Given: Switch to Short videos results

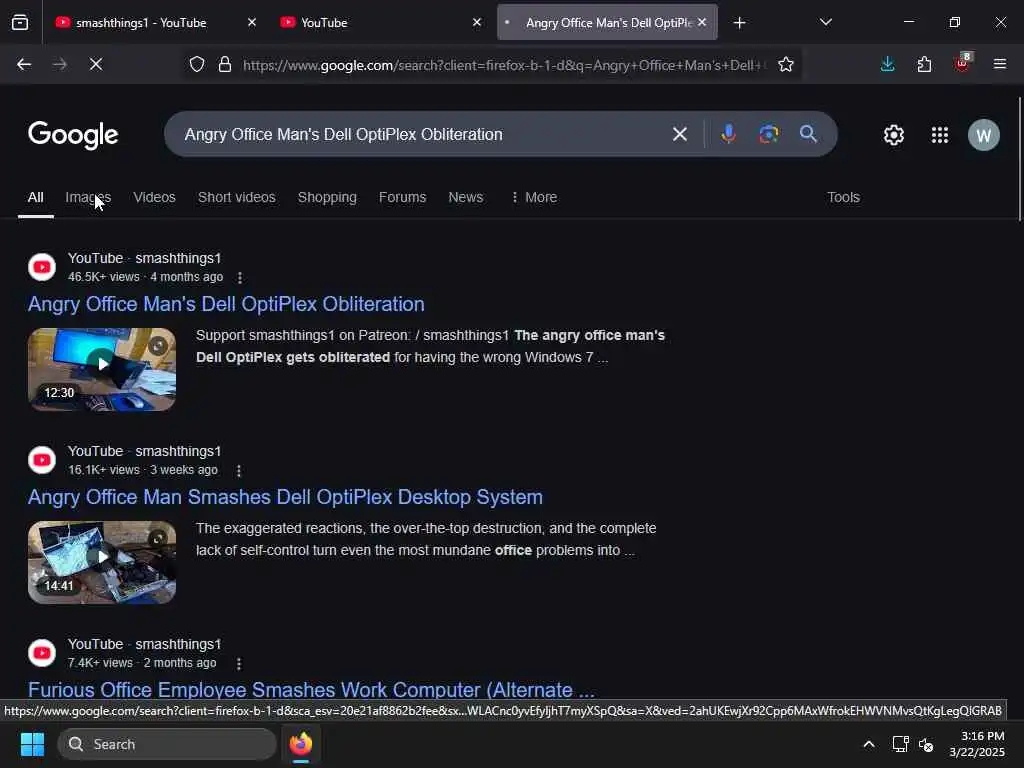Looking at the screenshot, I should coord(236,197).
